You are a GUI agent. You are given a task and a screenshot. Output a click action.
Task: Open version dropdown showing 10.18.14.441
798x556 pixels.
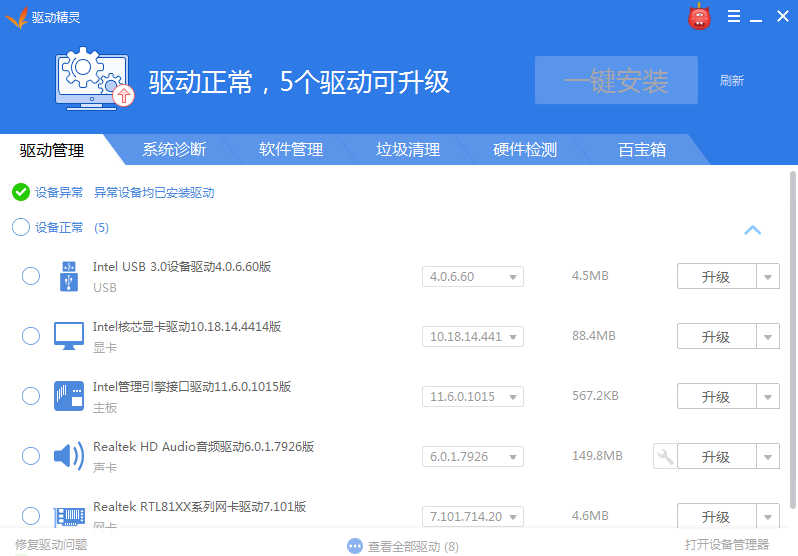pyautogui.click(x=473, y=337)
